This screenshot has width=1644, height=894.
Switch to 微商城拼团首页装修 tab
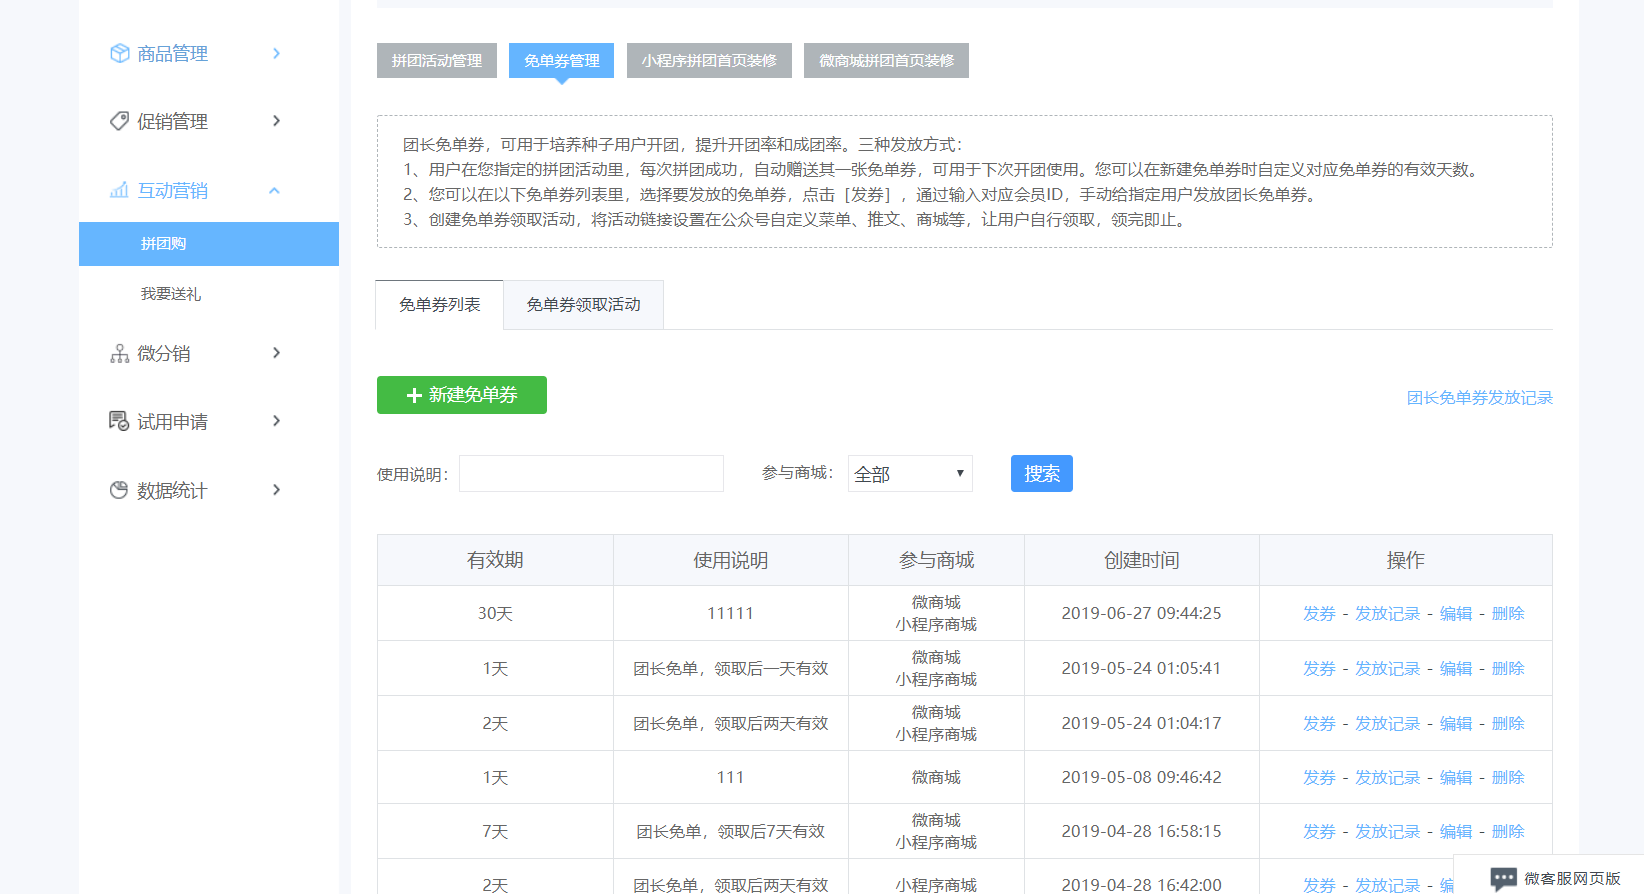pyautogui.click(x=886, y=60)
